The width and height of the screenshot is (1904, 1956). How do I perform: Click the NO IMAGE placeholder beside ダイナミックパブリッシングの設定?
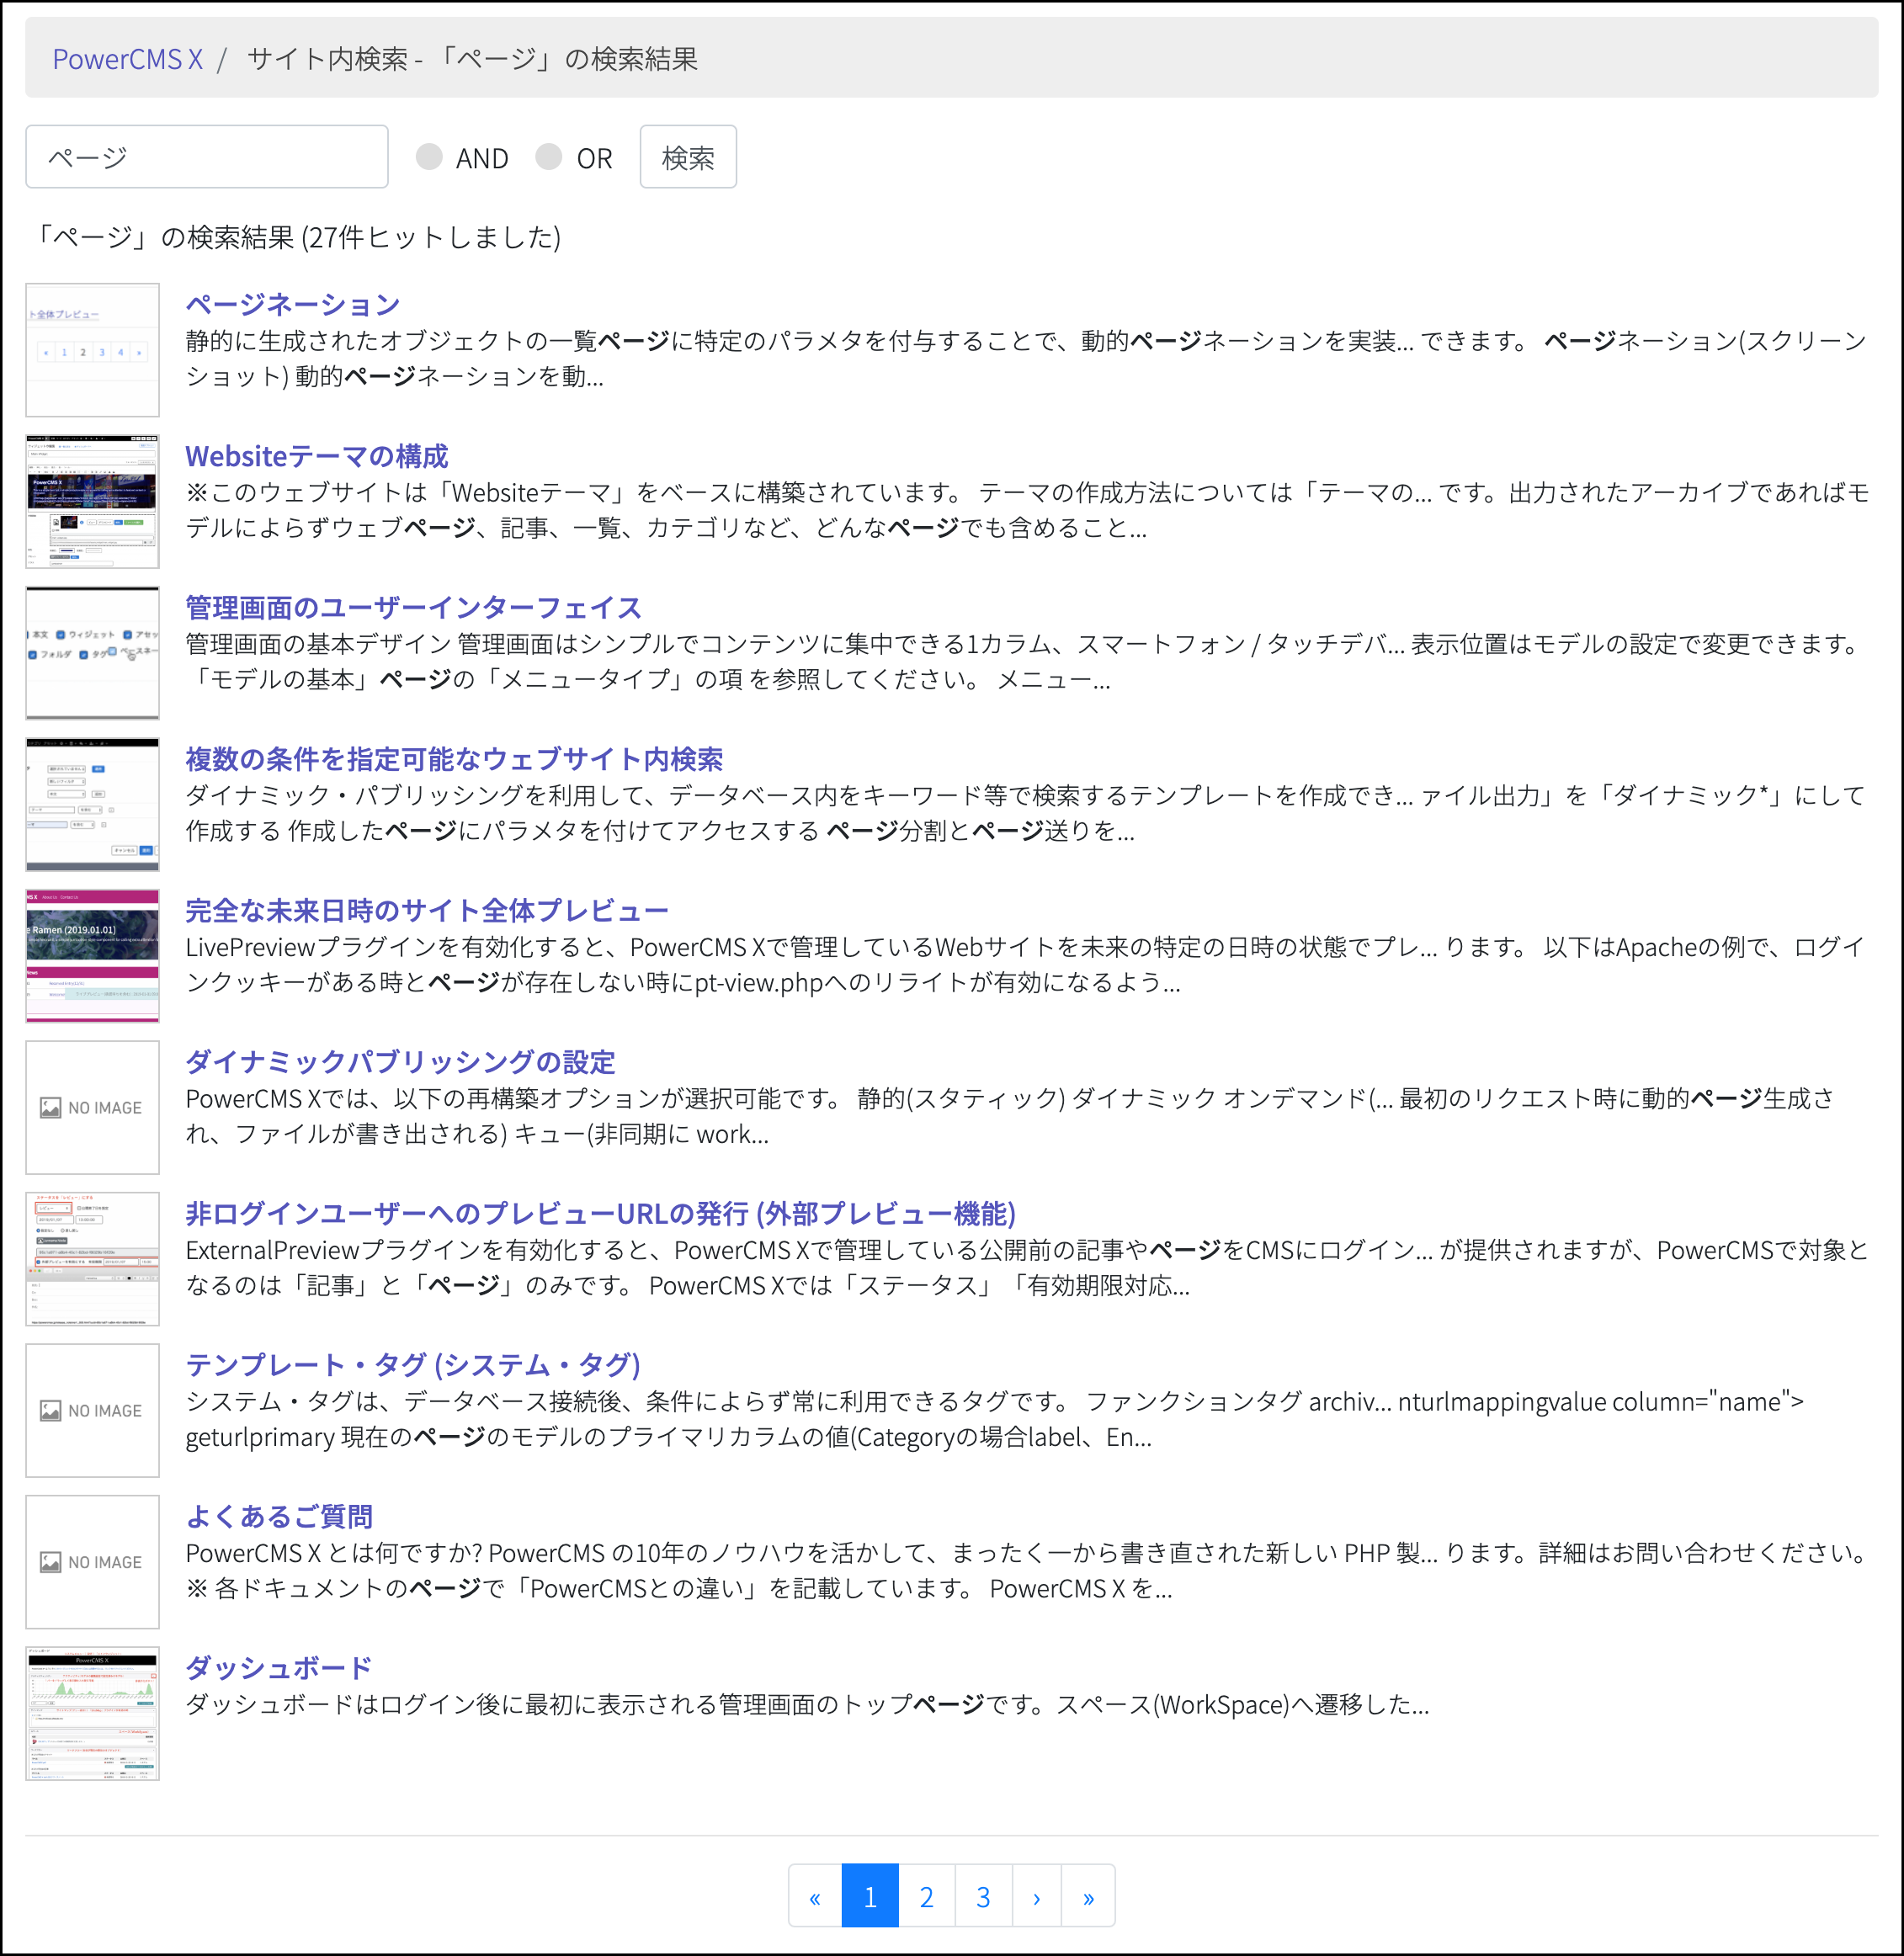pos(92,1107)
